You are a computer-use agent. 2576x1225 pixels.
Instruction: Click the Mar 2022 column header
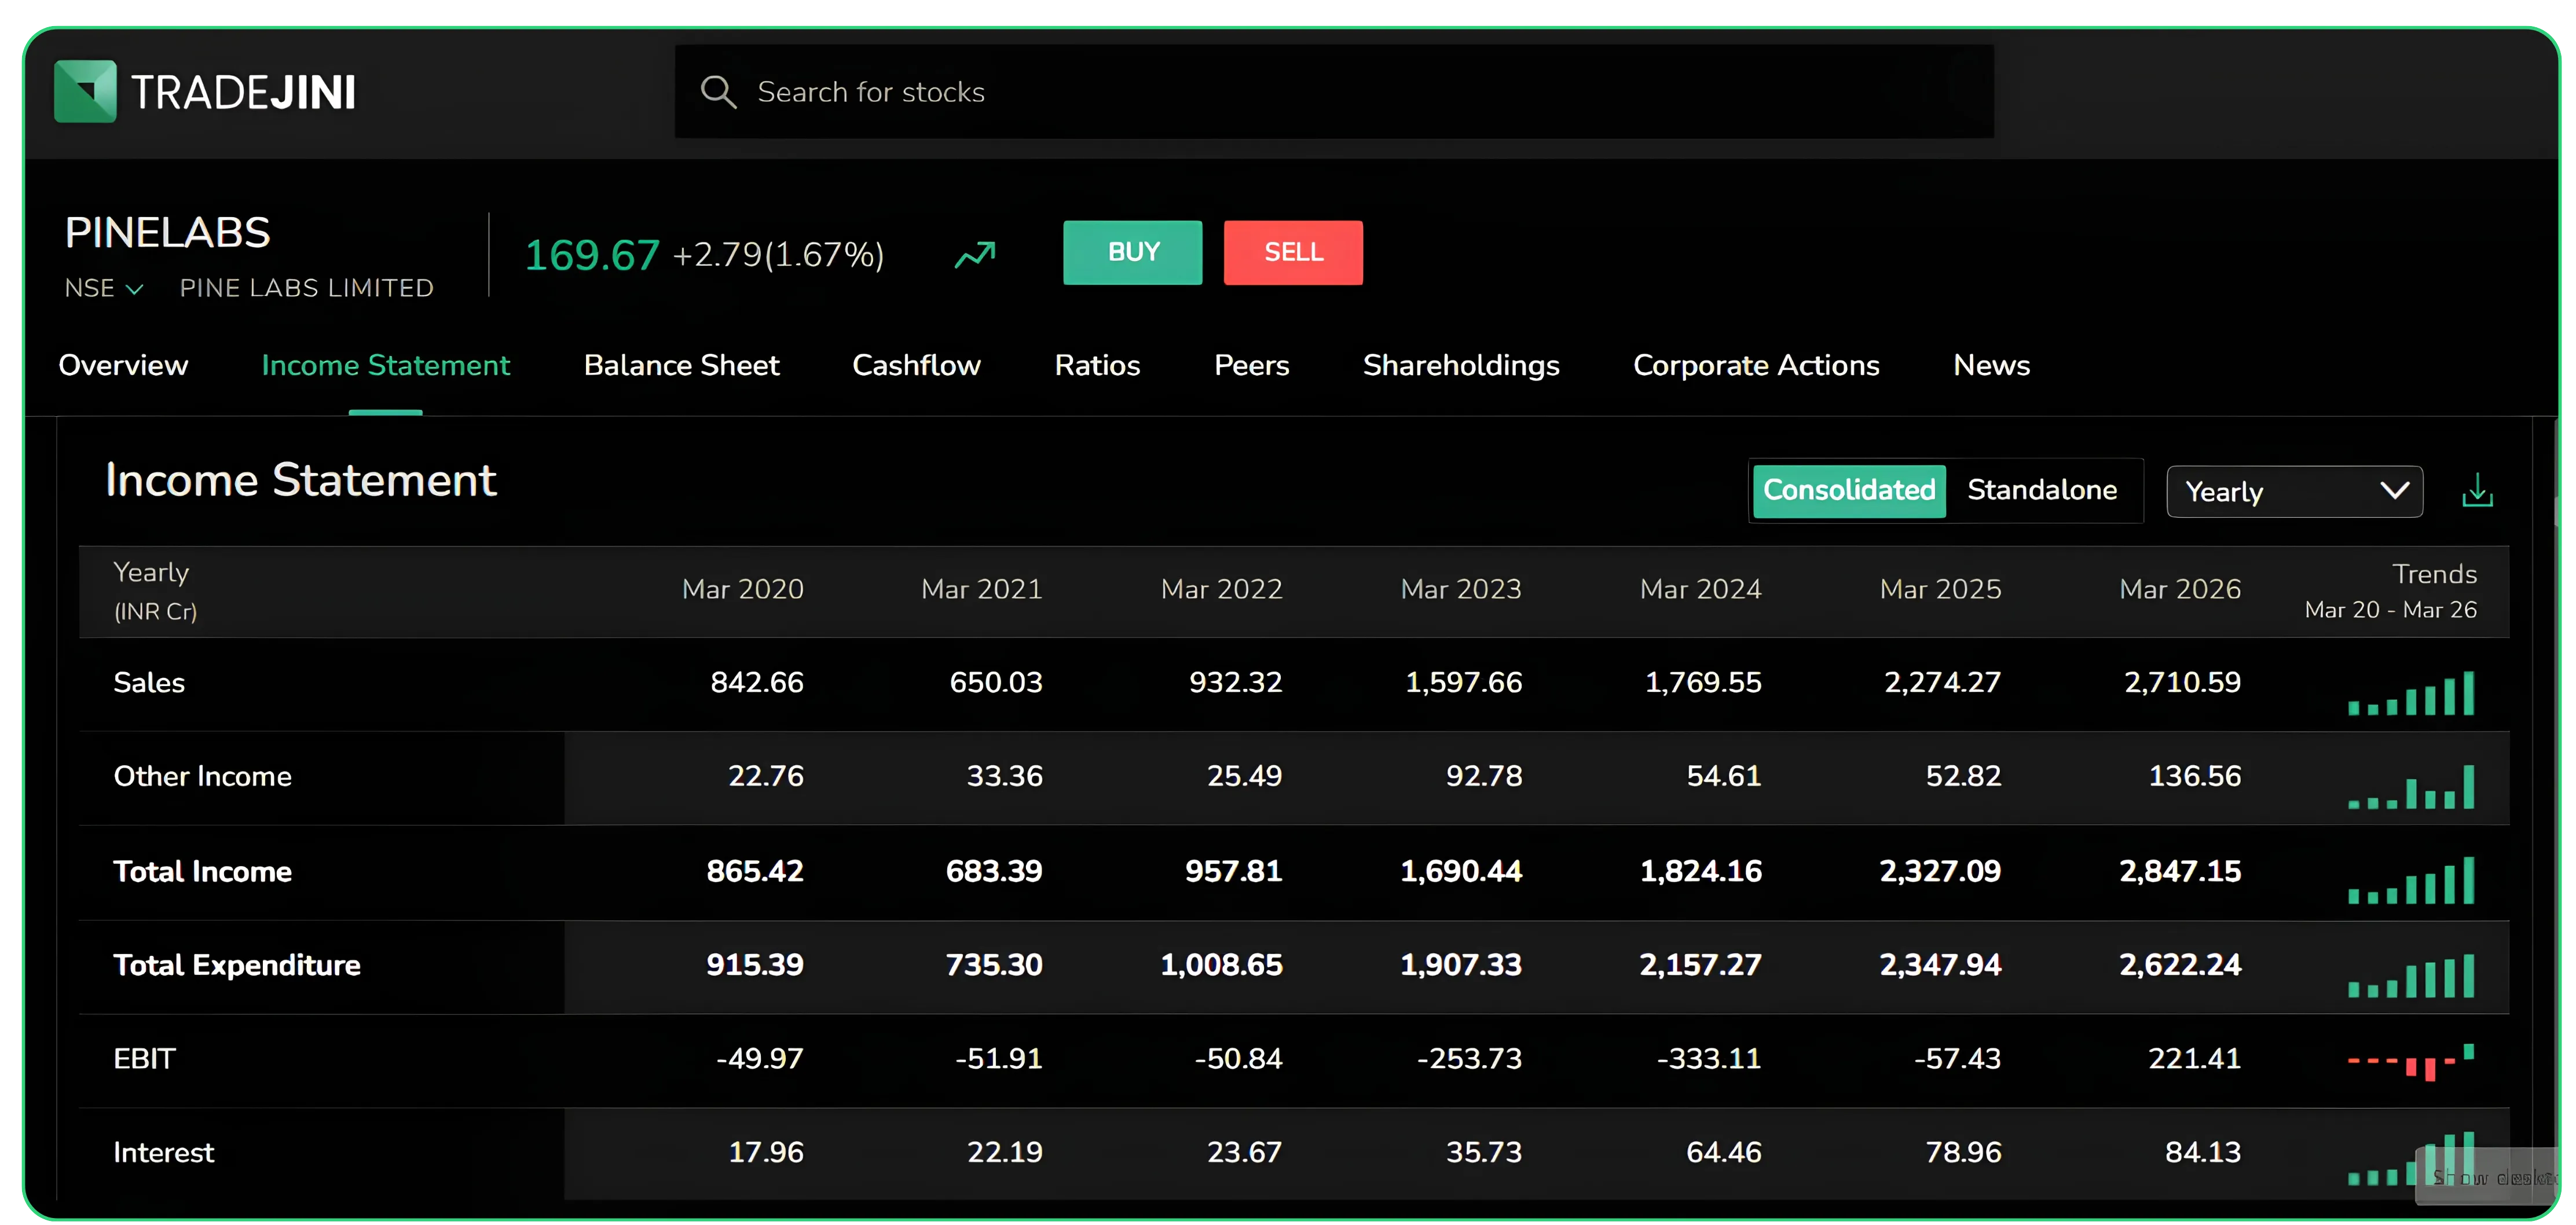click(x=1221, y=589)
